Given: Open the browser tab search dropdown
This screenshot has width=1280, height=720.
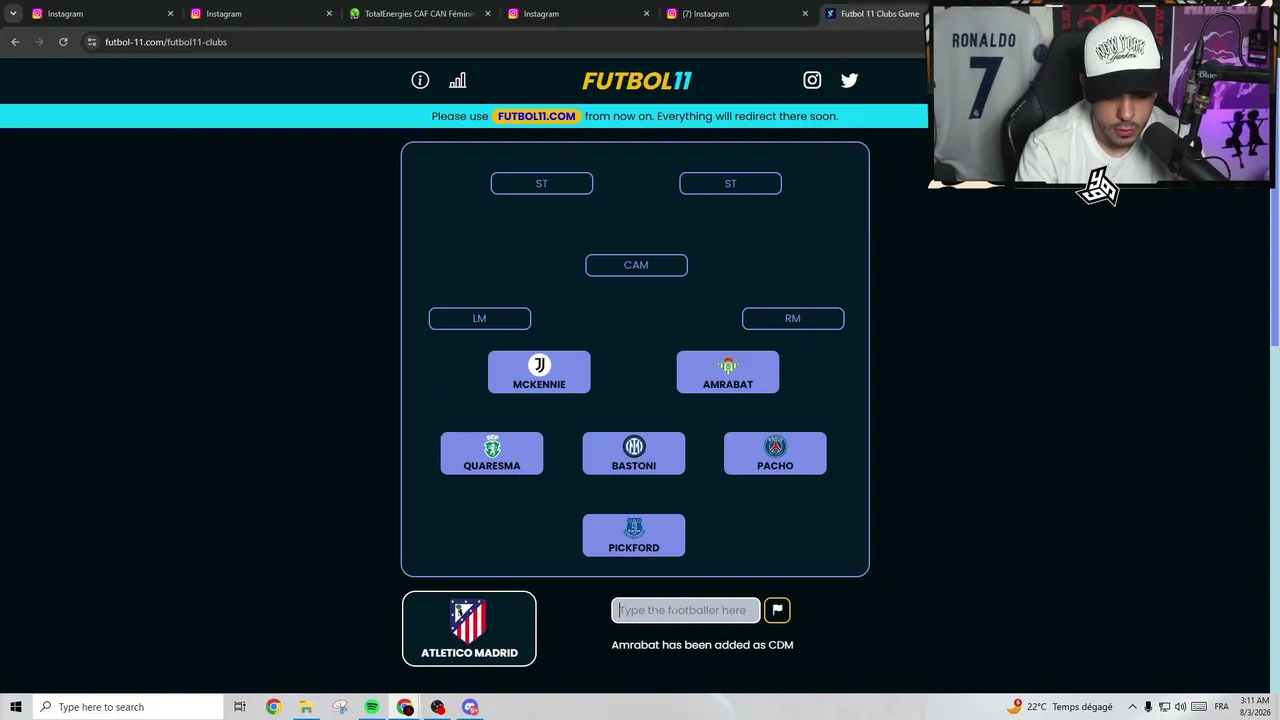Looking at the screenshot, I should point(13,14).
